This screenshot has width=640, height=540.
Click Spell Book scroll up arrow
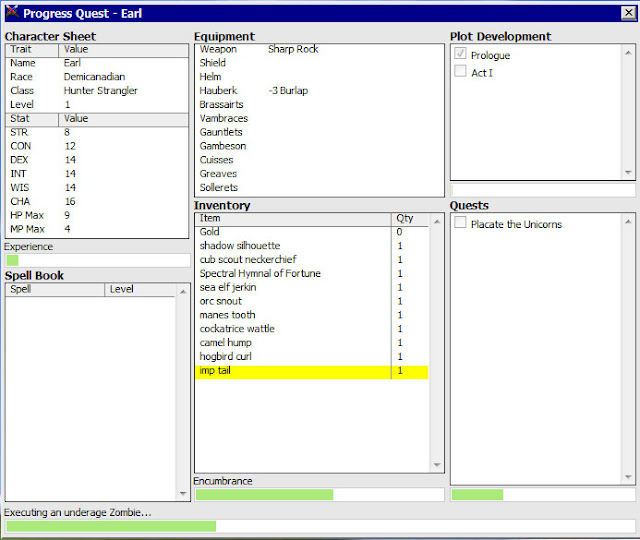[x=183, y=291]
